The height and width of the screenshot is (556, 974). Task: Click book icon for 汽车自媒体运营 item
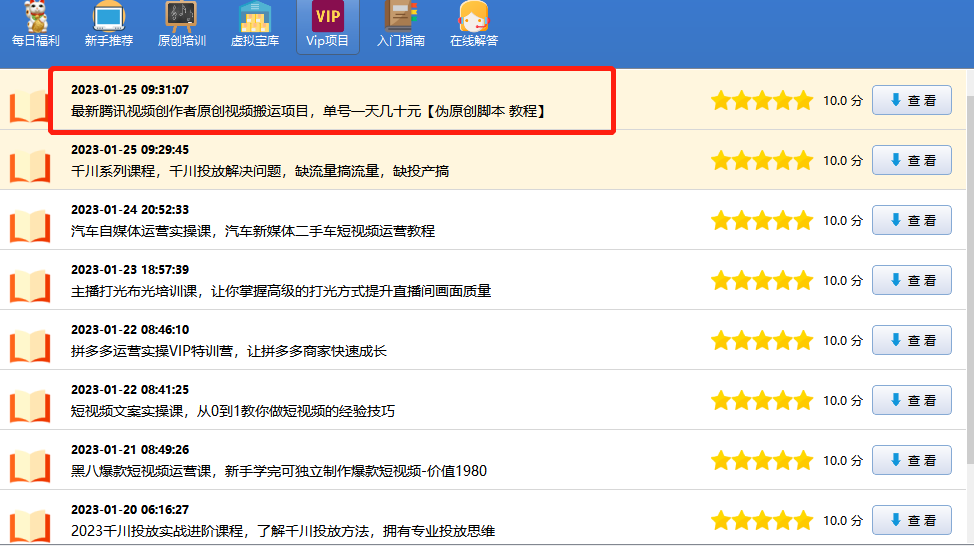[29, 226]
